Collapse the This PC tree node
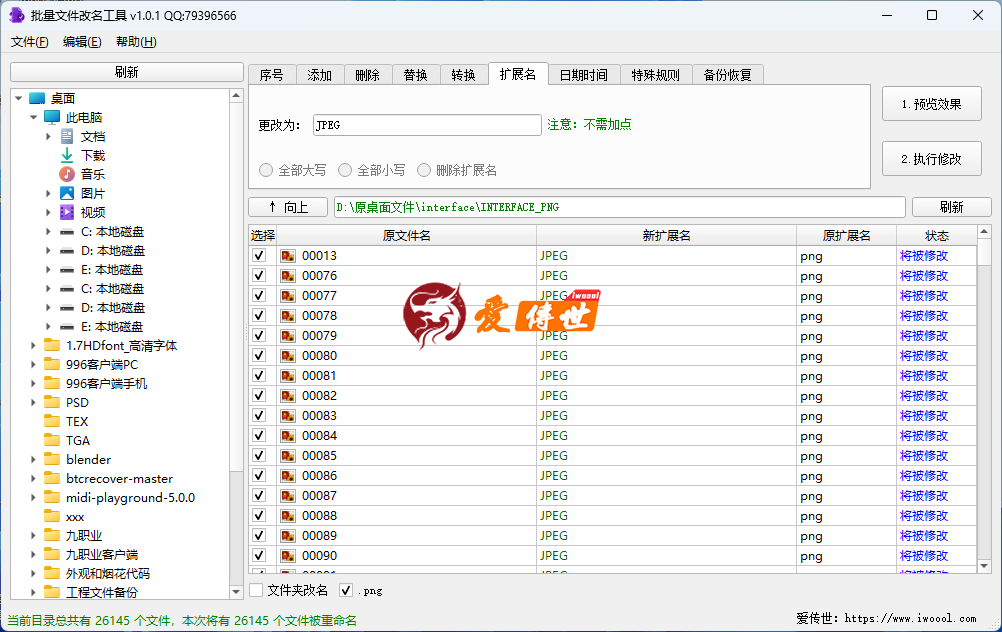1002x632 pixels. click(33, 117)
